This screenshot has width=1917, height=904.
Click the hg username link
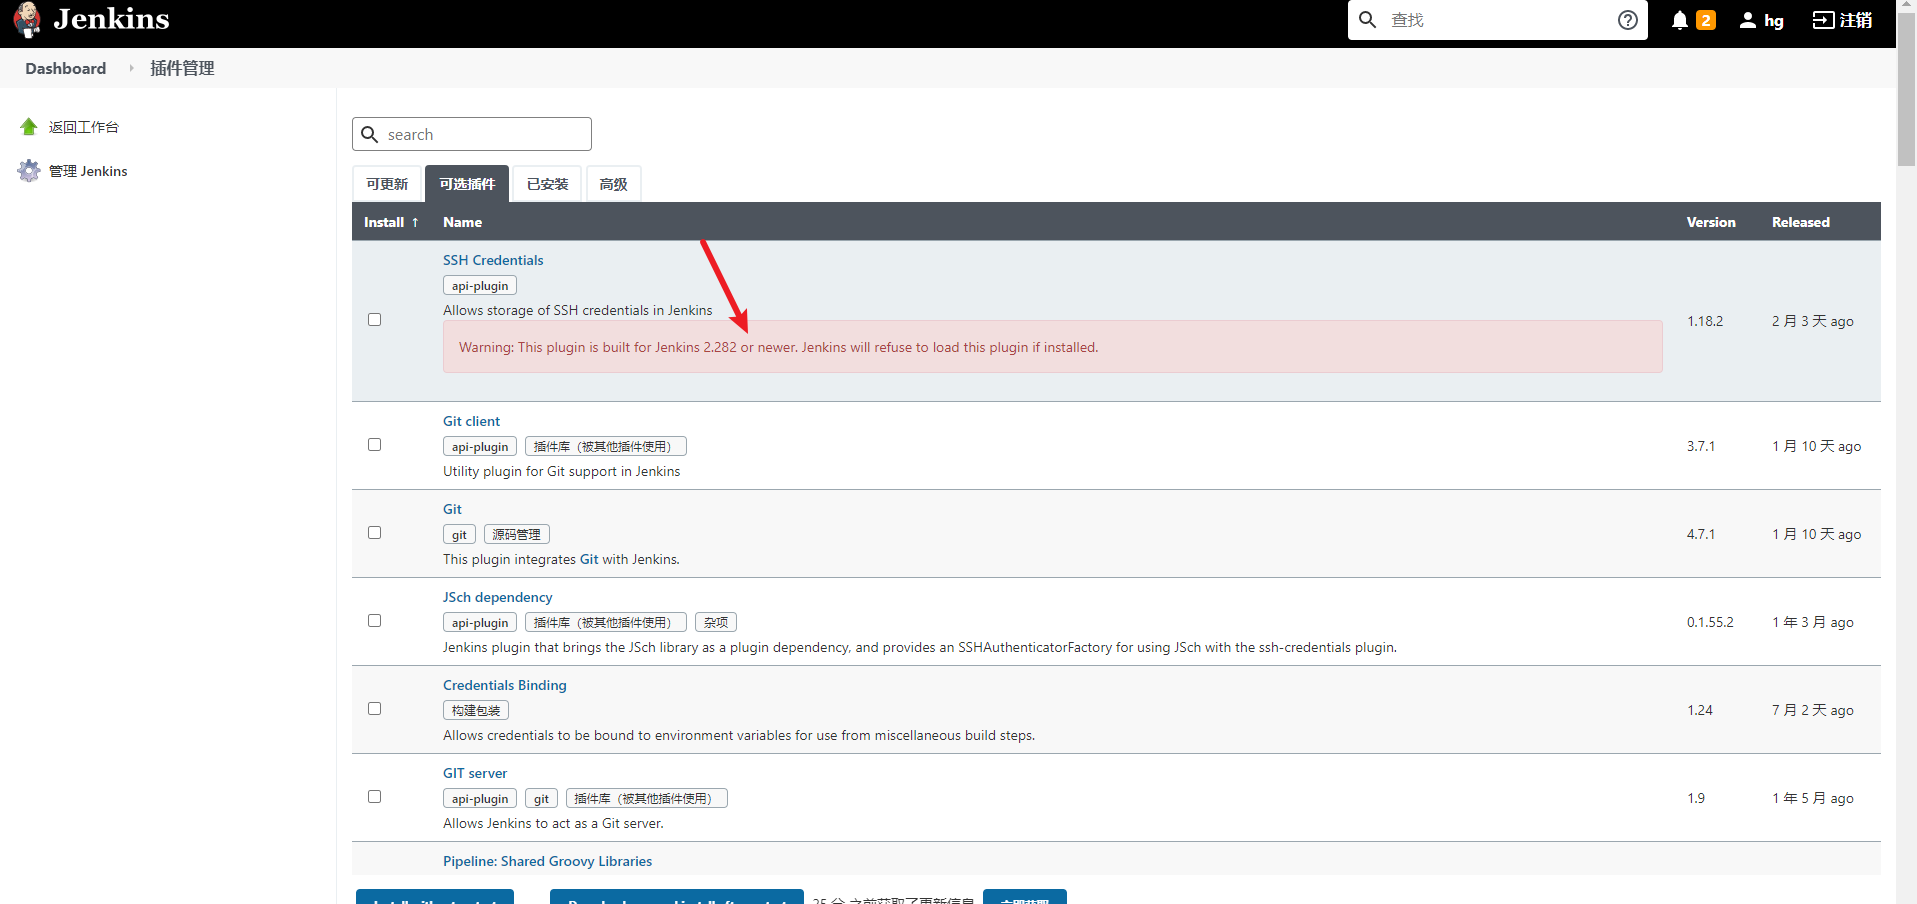pos(1774,20)
